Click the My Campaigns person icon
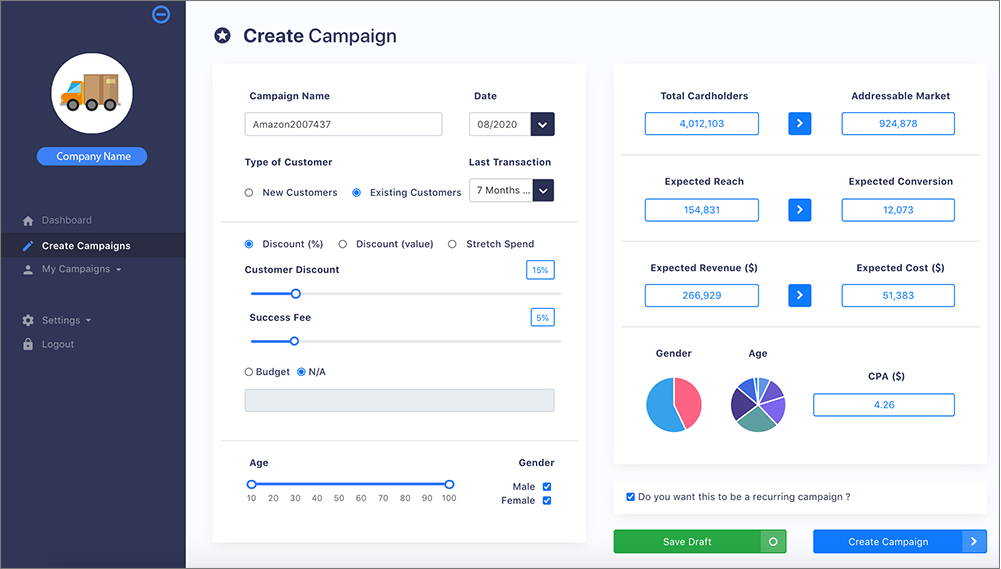The width and height of the screenshot is (1001, 569). point(27,269)
